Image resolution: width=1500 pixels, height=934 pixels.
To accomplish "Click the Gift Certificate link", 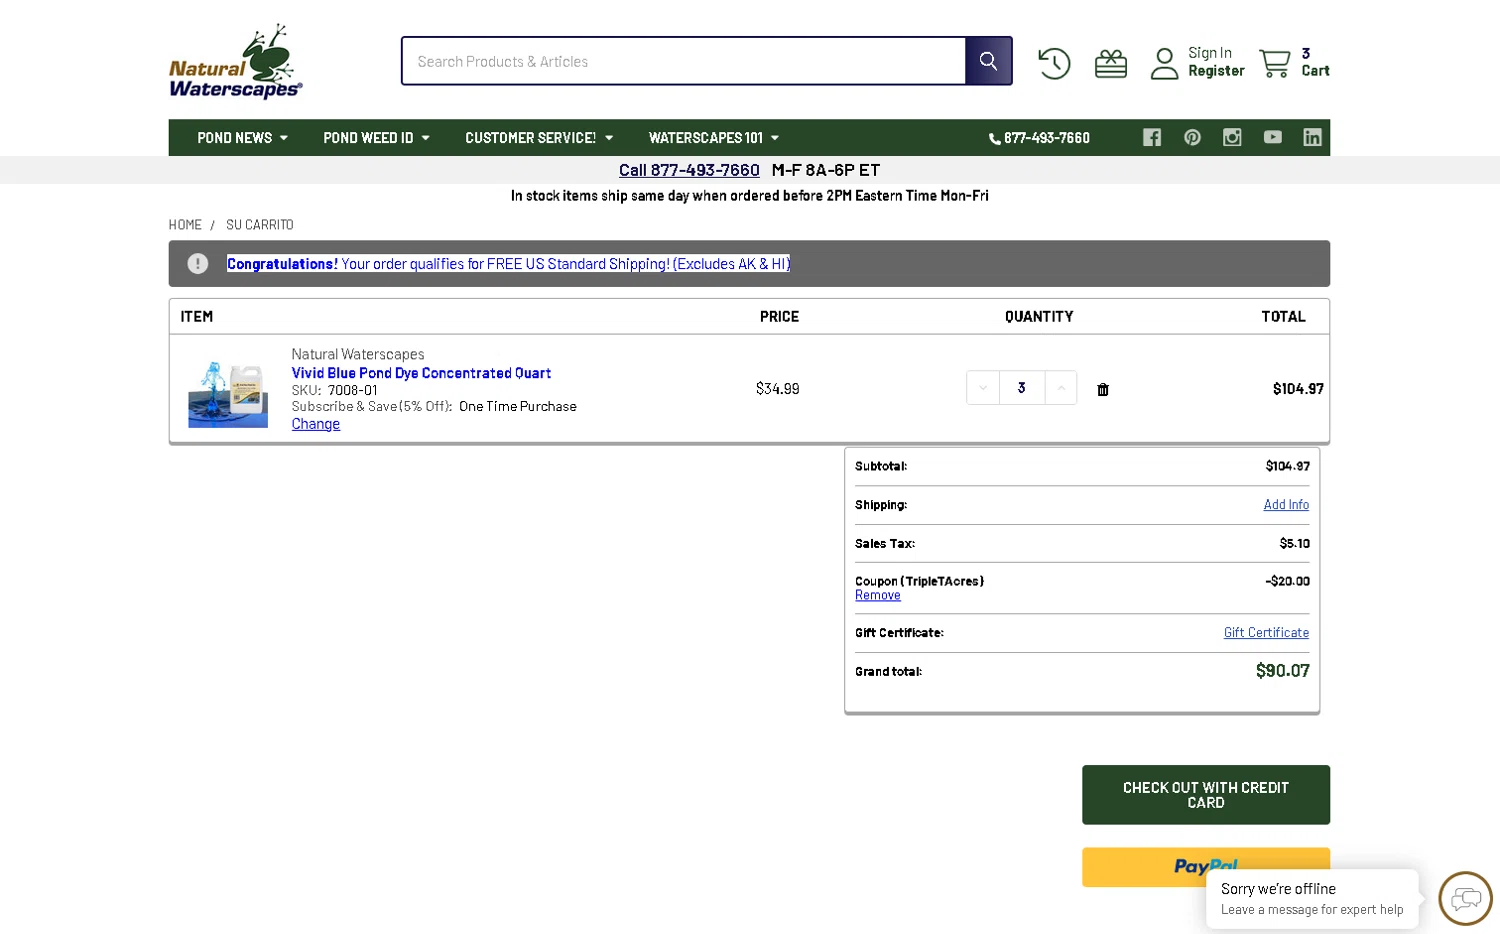I will point(1266,633).
